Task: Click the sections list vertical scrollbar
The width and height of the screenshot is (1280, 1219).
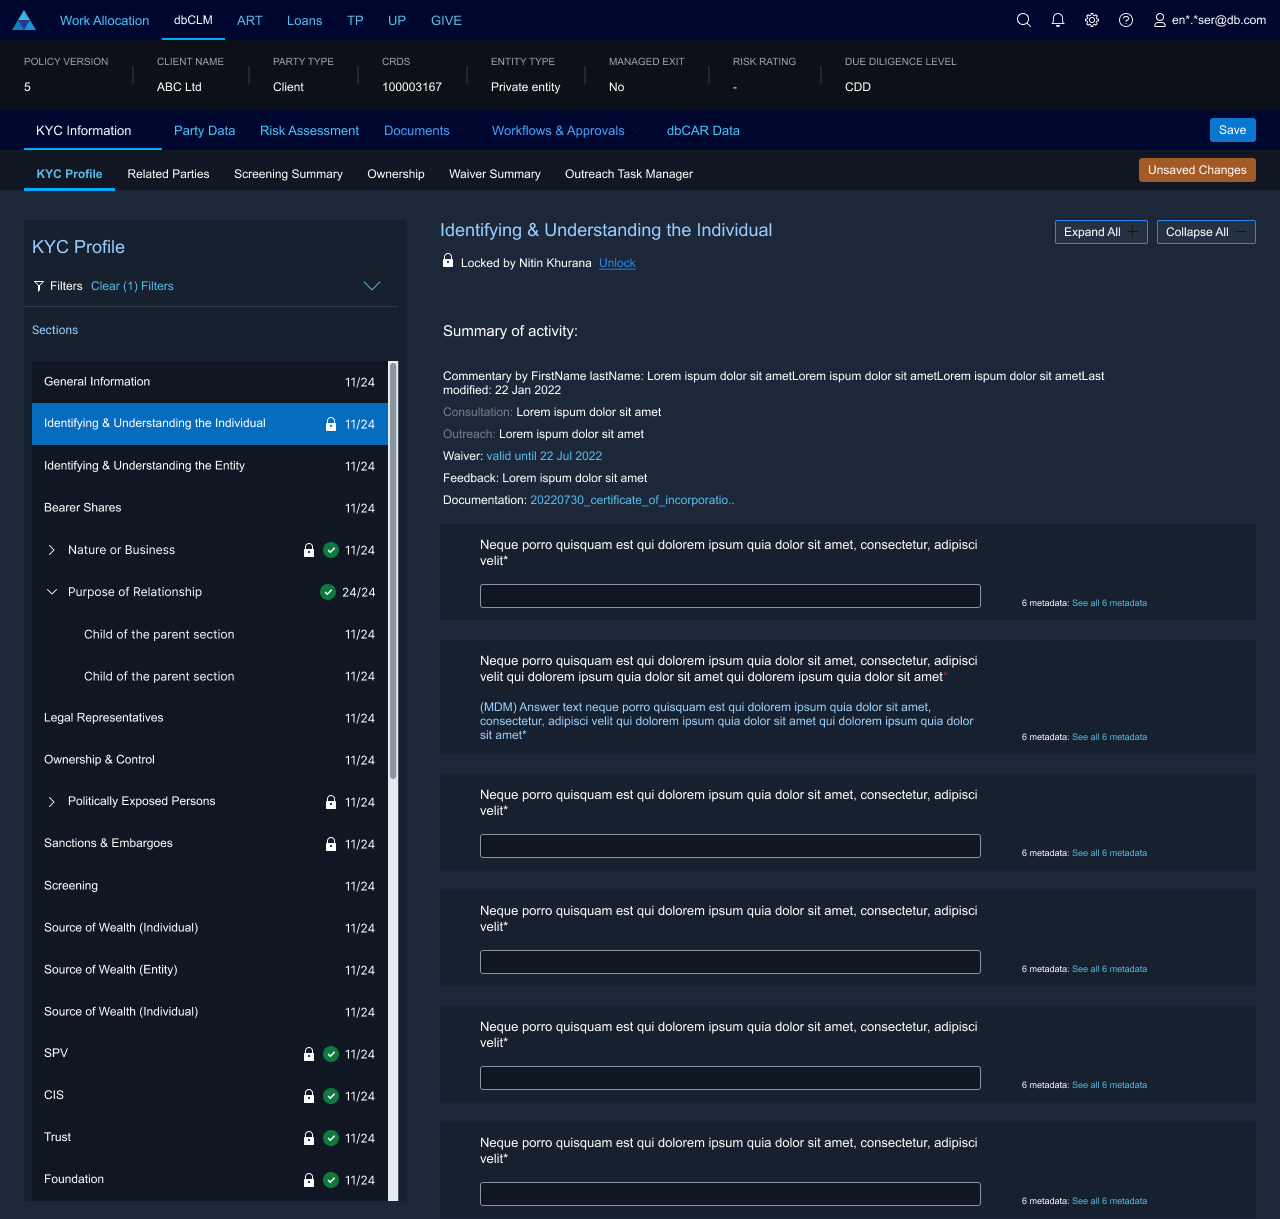Action: (393, 570)
